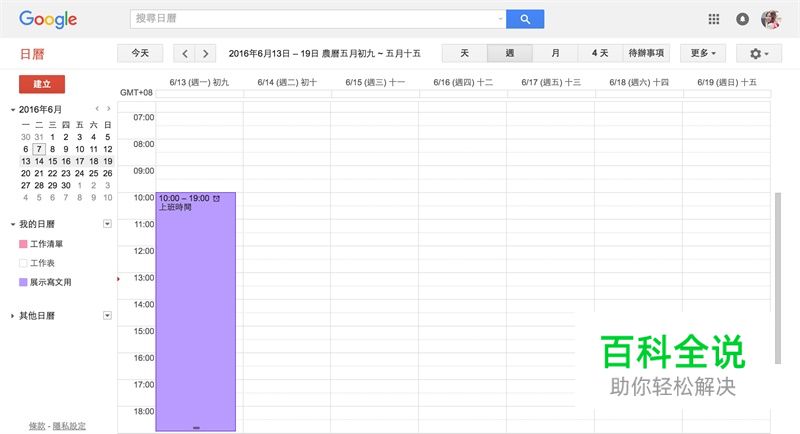Click the 今天 button

point(140,54)
